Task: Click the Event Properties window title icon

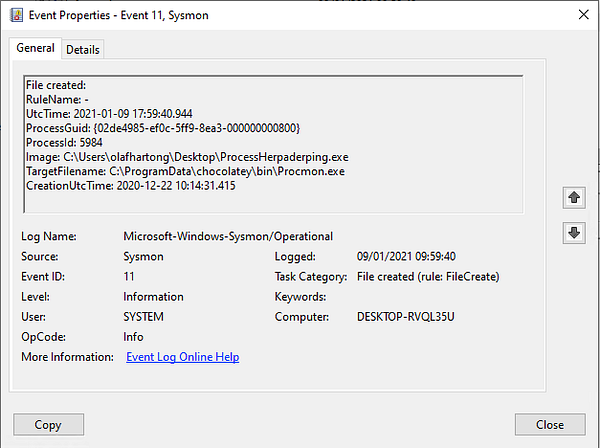Action: pos(16,15)
